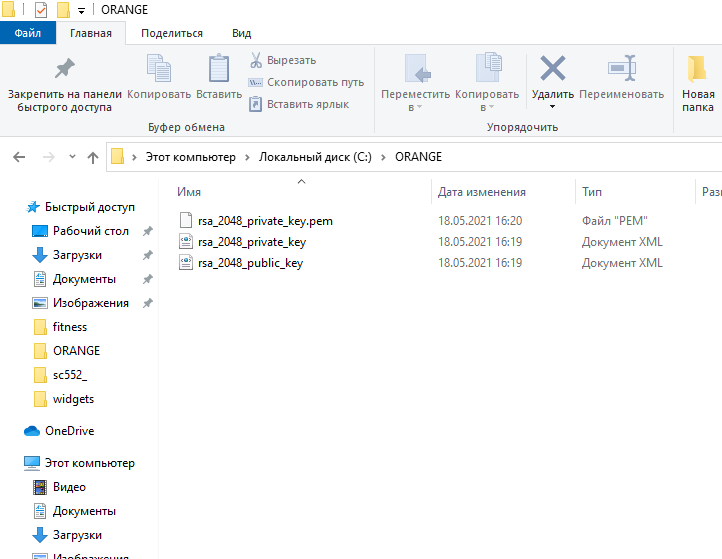
Task: Click date 18.05.2021 16:20
Action: 480,221
